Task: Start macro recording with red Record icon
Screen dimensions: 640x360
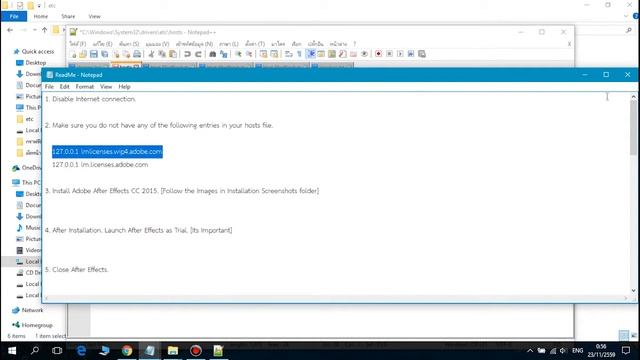Action: [379, 54]
